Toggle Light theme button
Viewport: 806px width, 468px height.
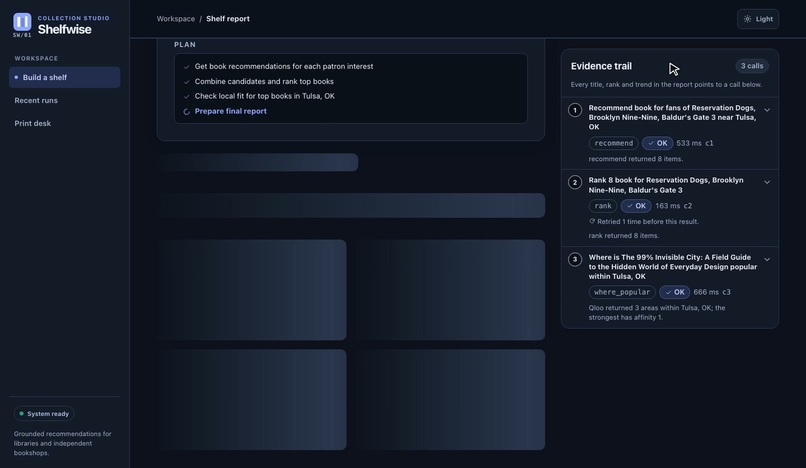click(x=758, y=19)
